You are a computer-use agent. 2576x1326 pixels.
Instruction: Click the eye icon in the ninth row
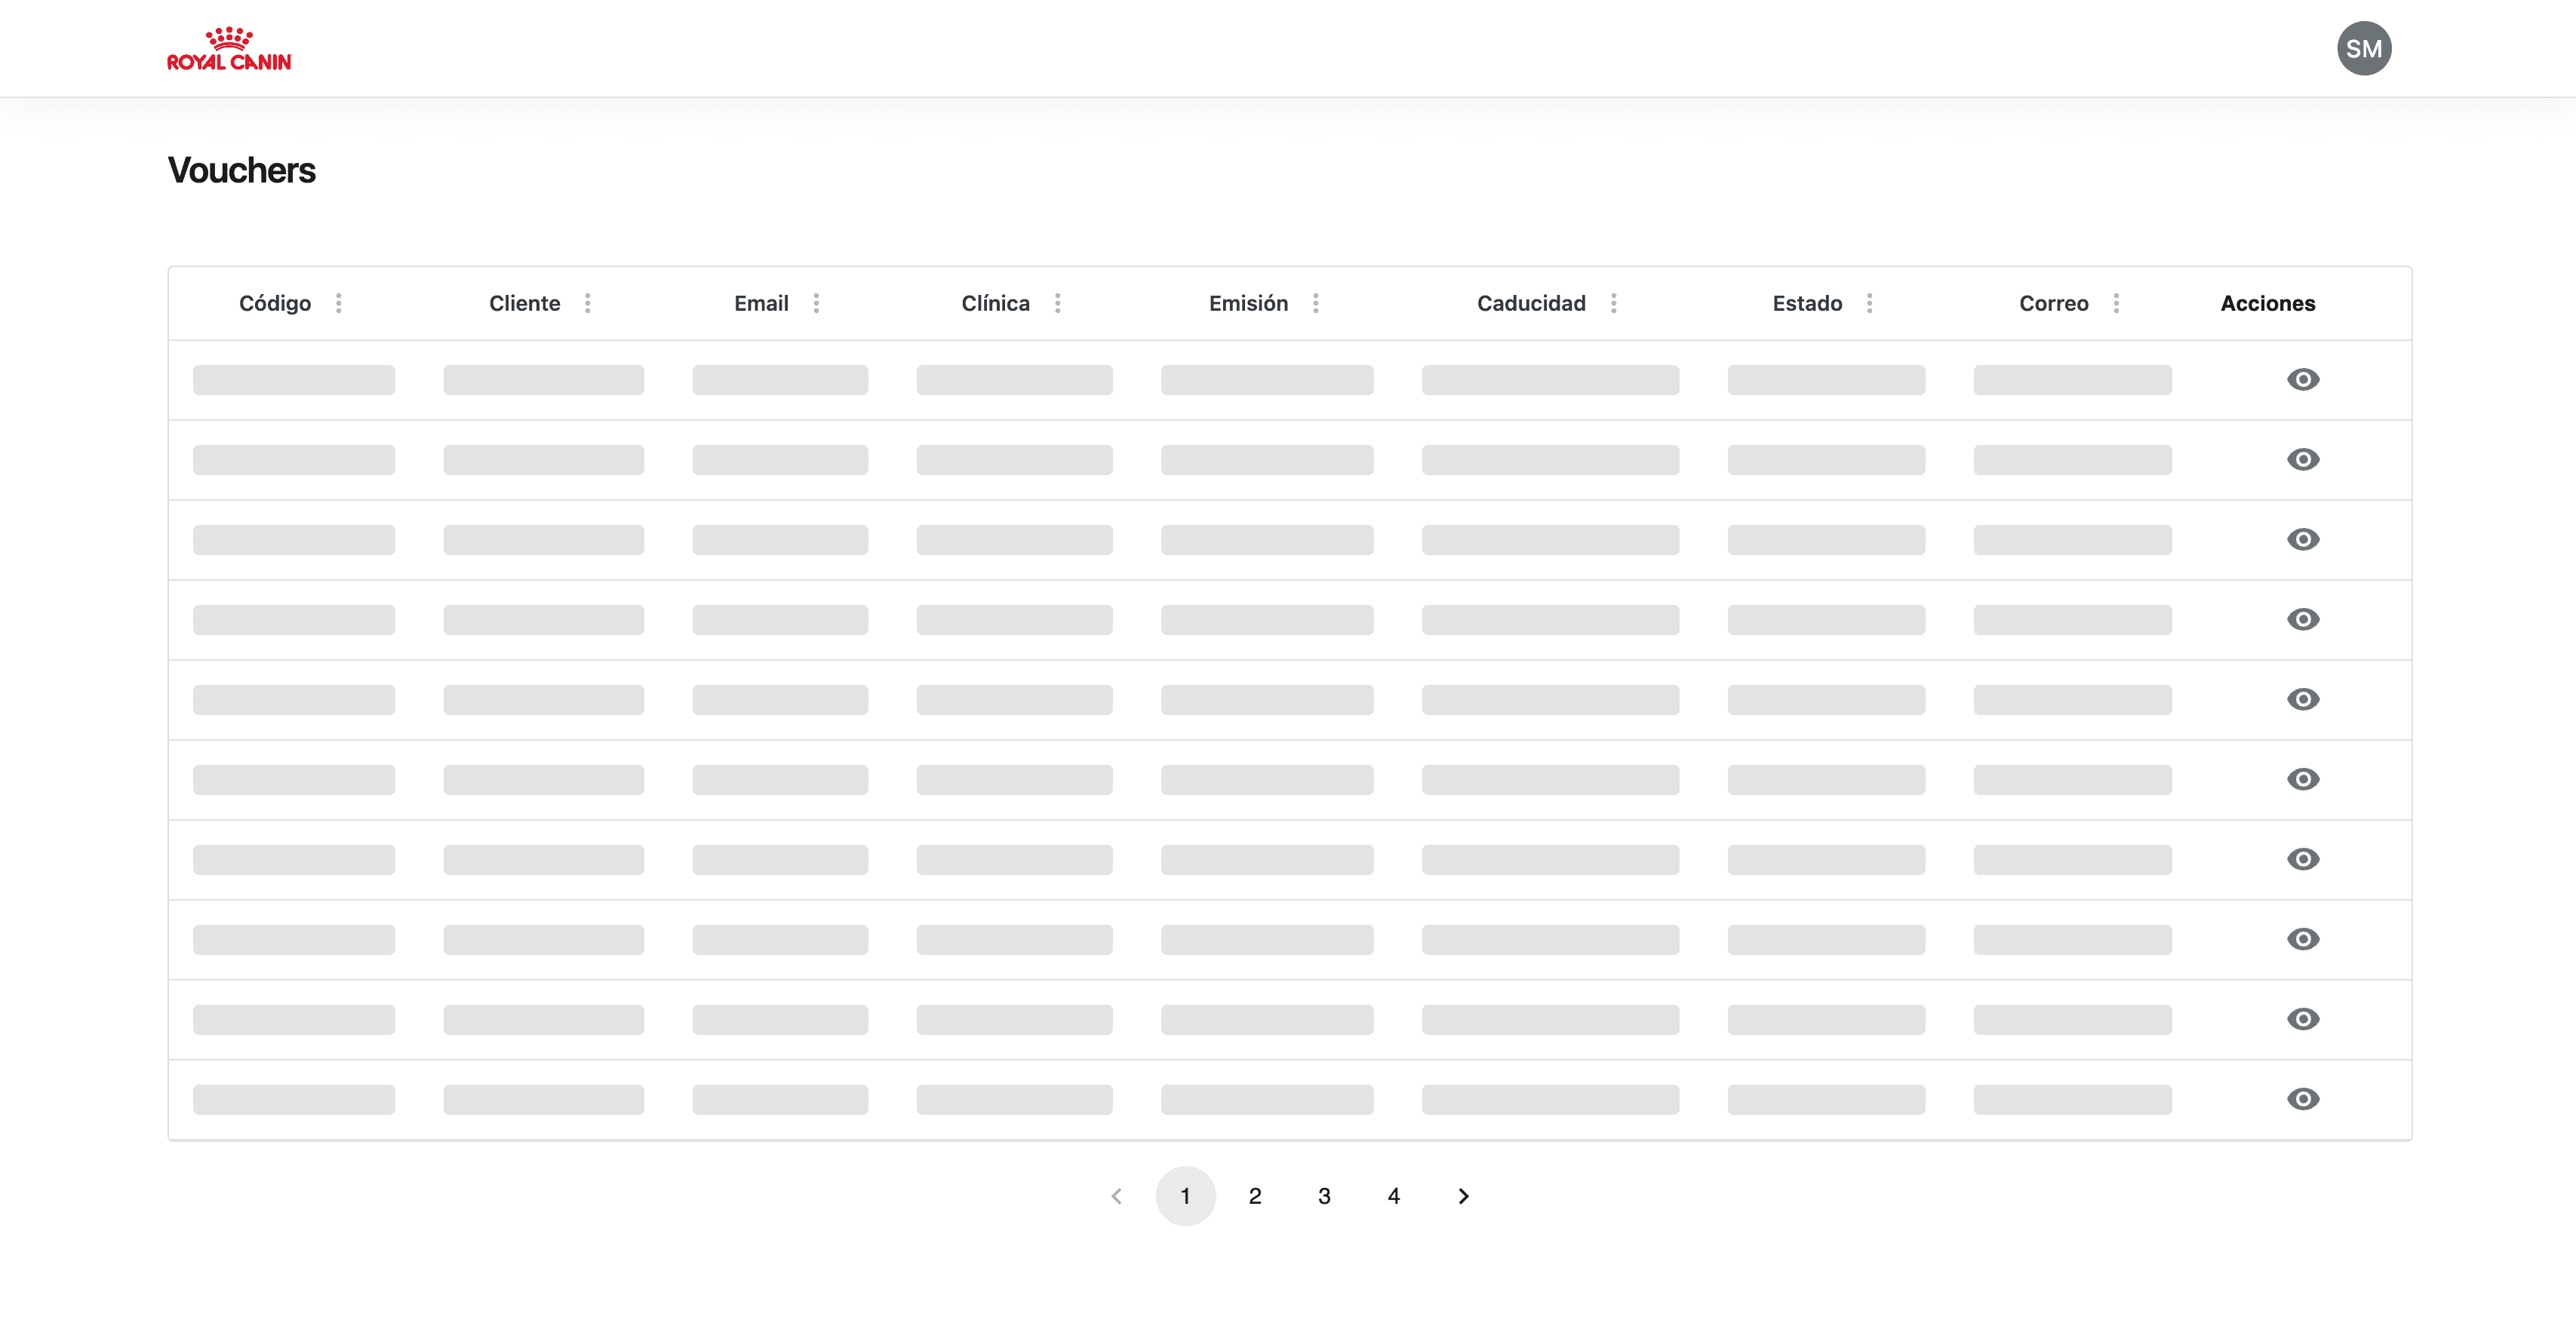[2302, 1020]
